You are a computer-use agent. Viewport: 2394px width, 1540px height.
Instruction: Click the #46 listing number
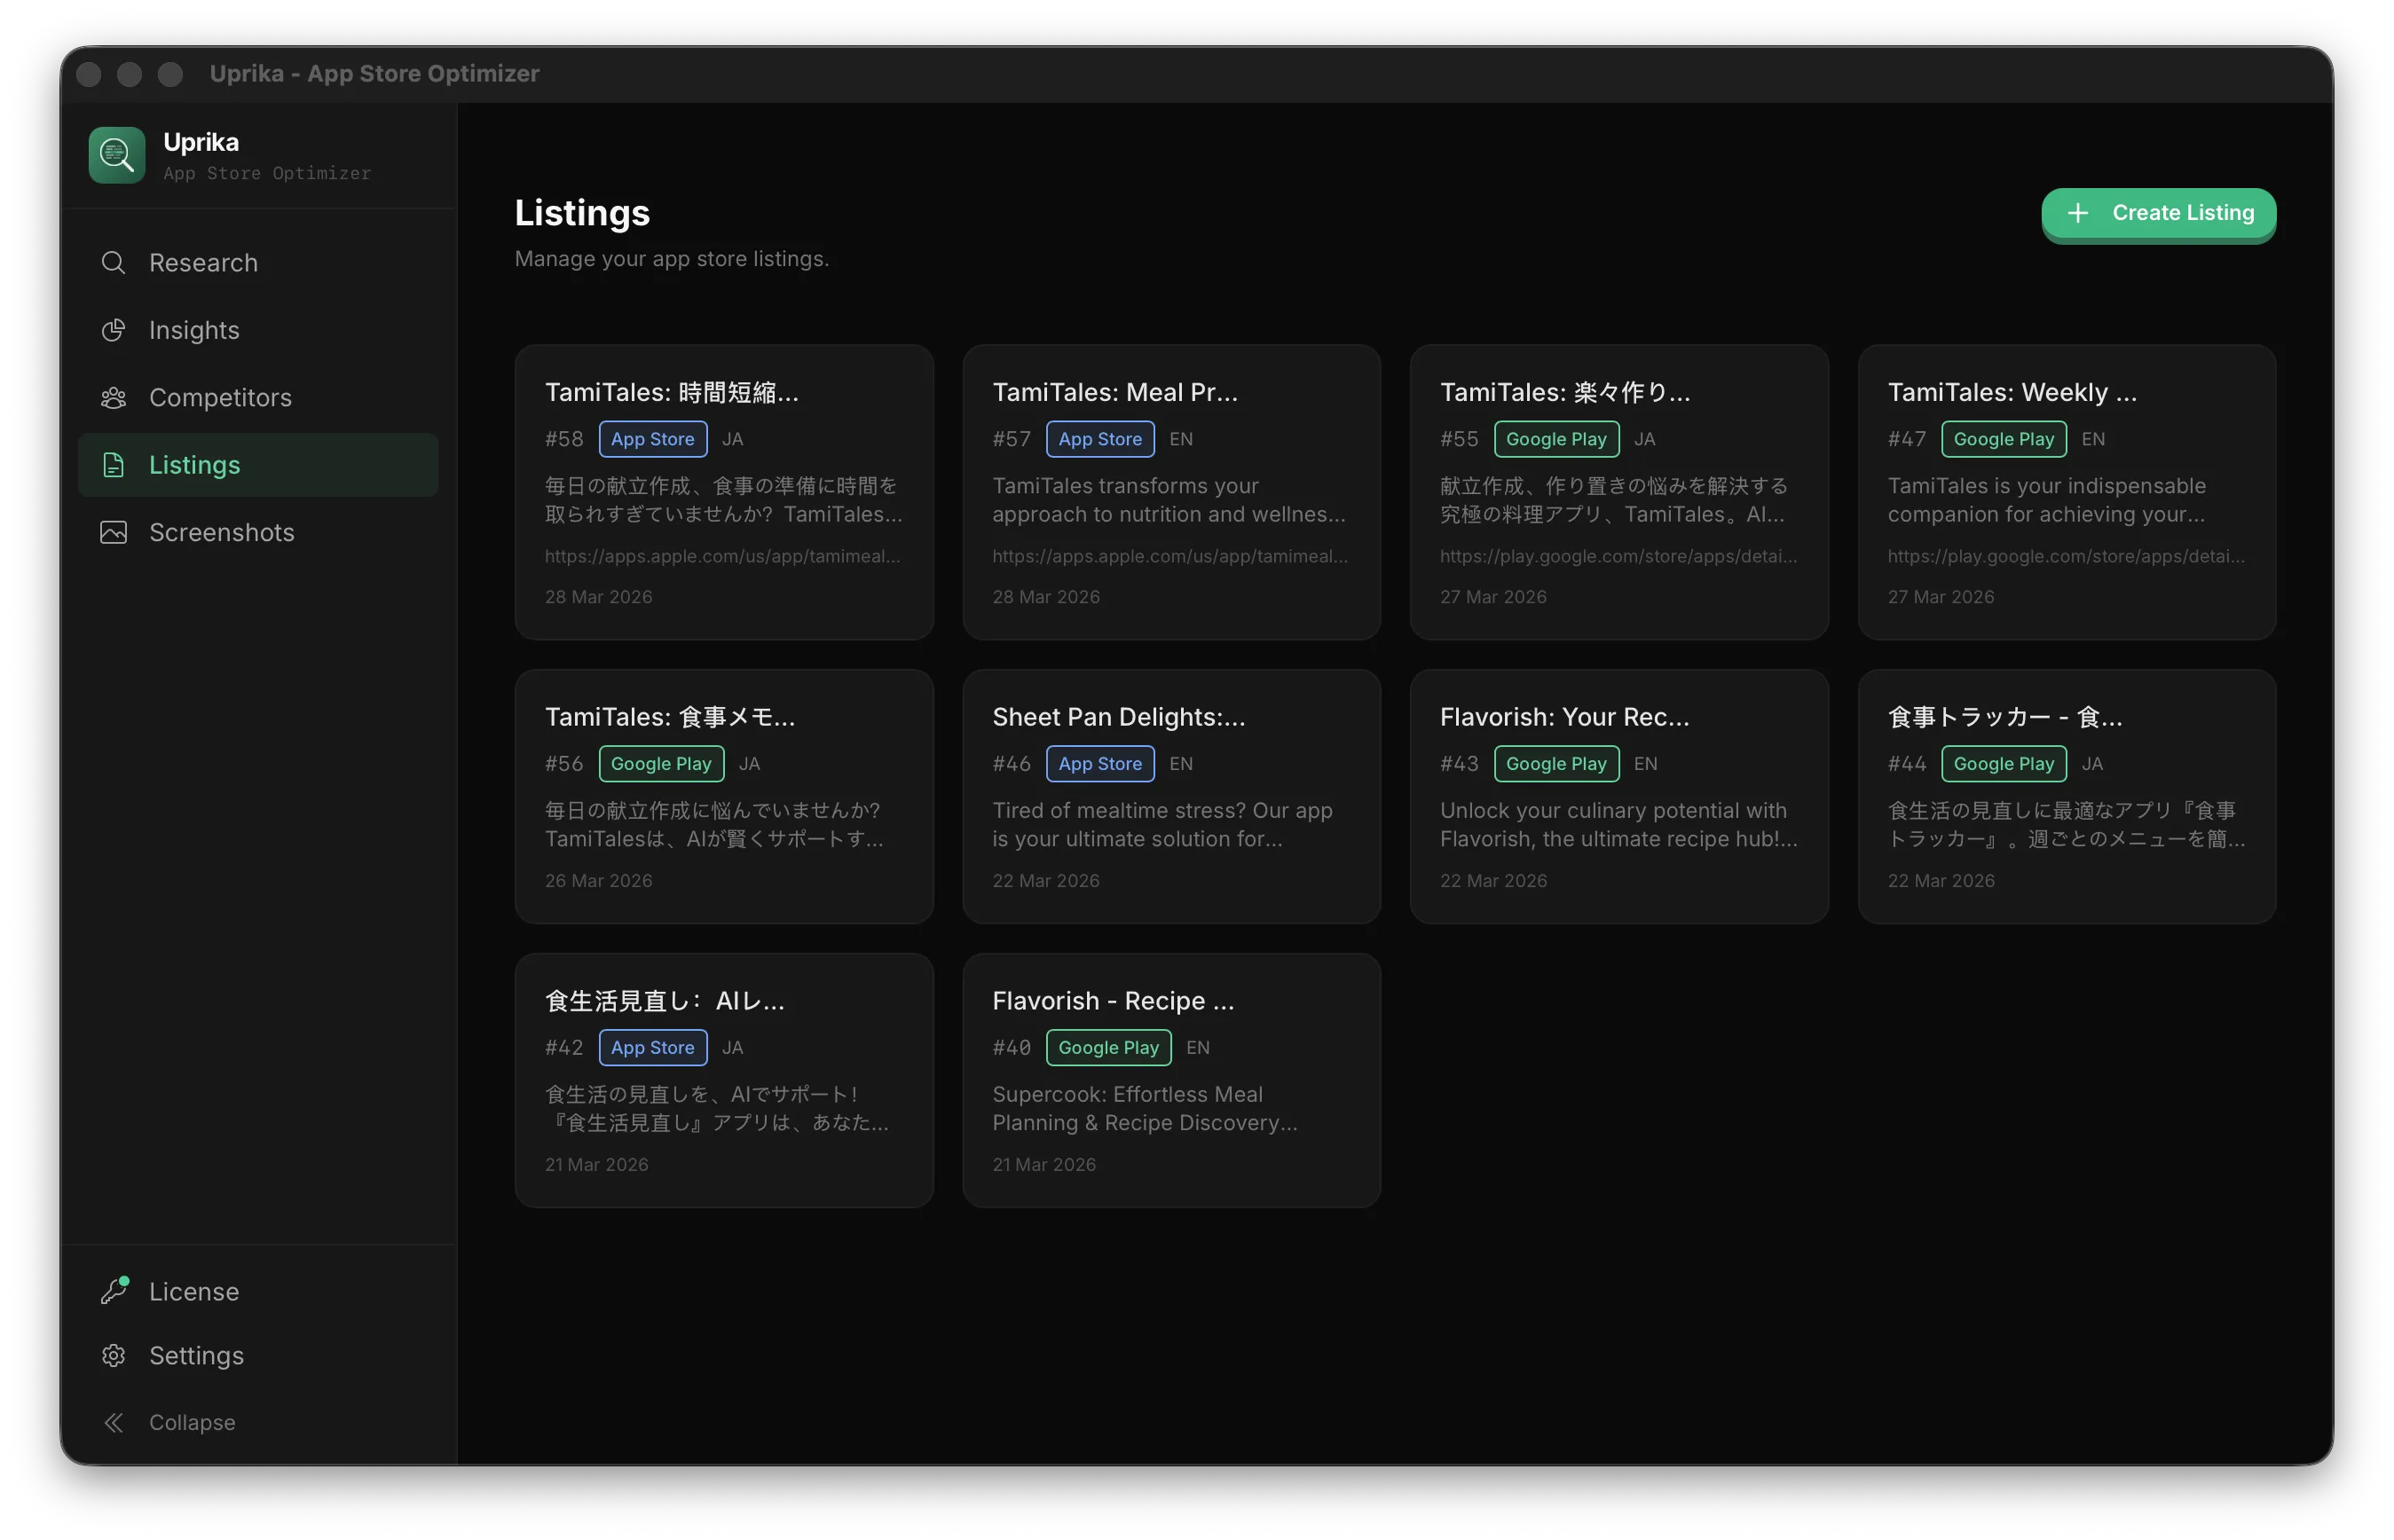1011,764
